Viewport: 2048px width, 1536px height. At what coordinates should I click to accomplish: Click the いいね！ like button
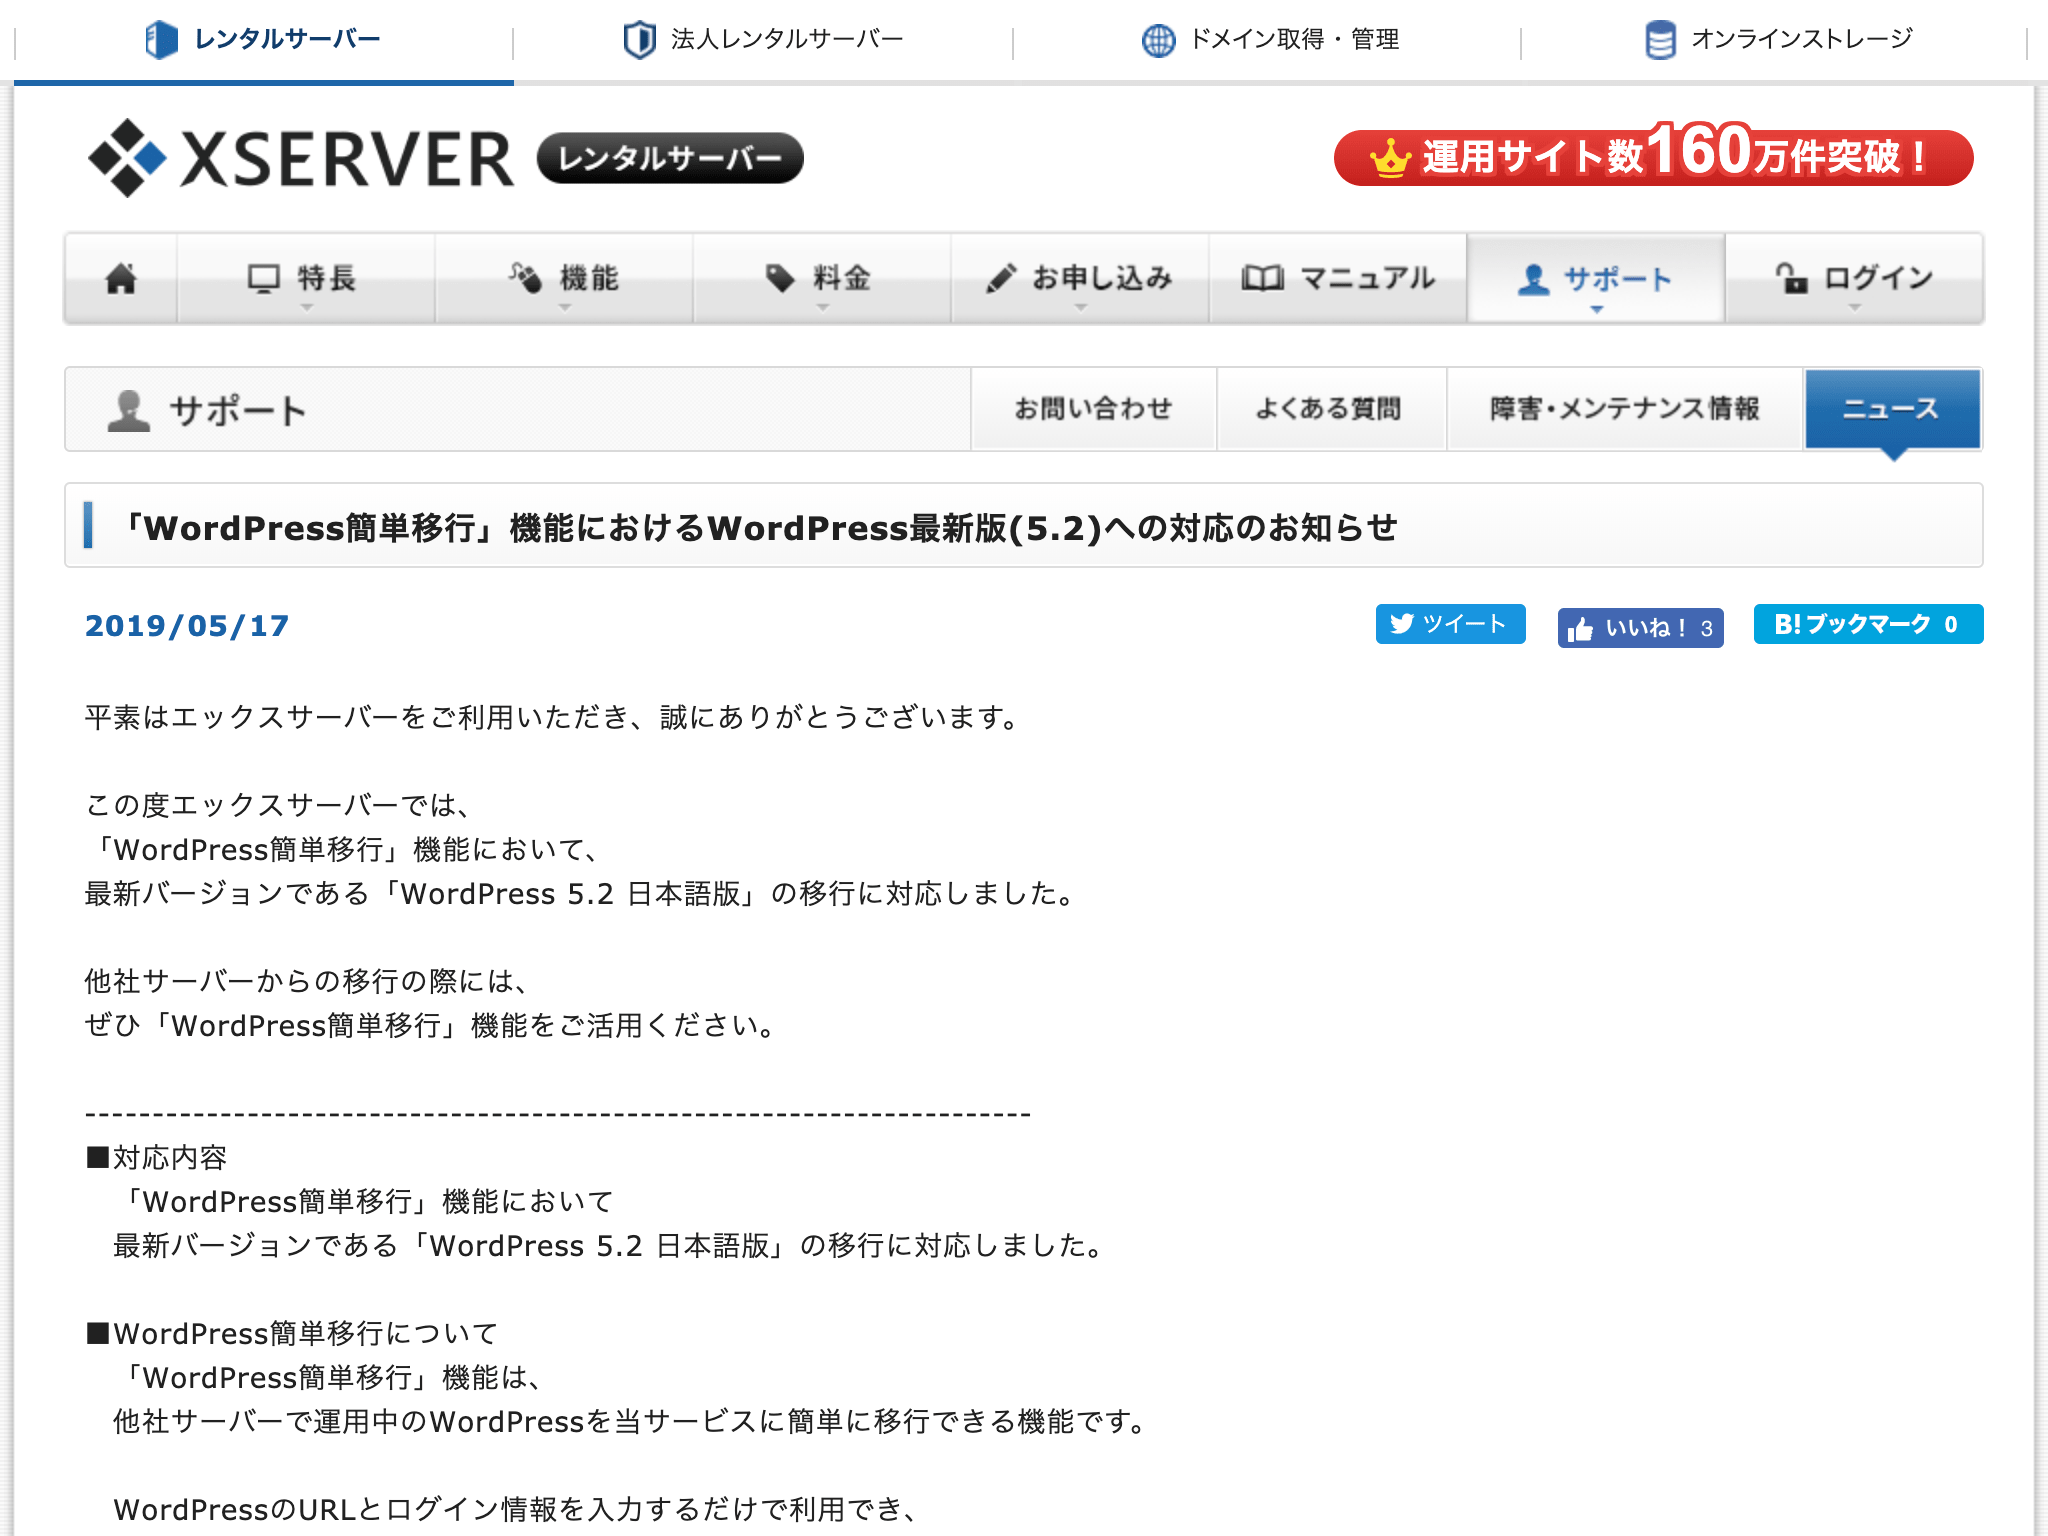pos(1640,628)
